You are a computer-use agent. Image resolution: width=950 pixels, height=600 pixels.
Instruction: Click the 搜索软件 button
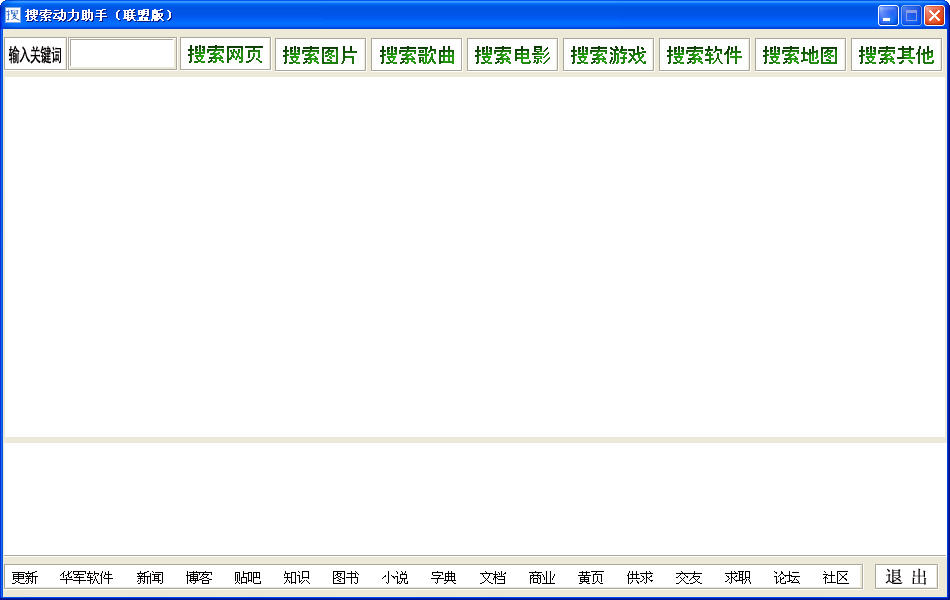(705, 55)
